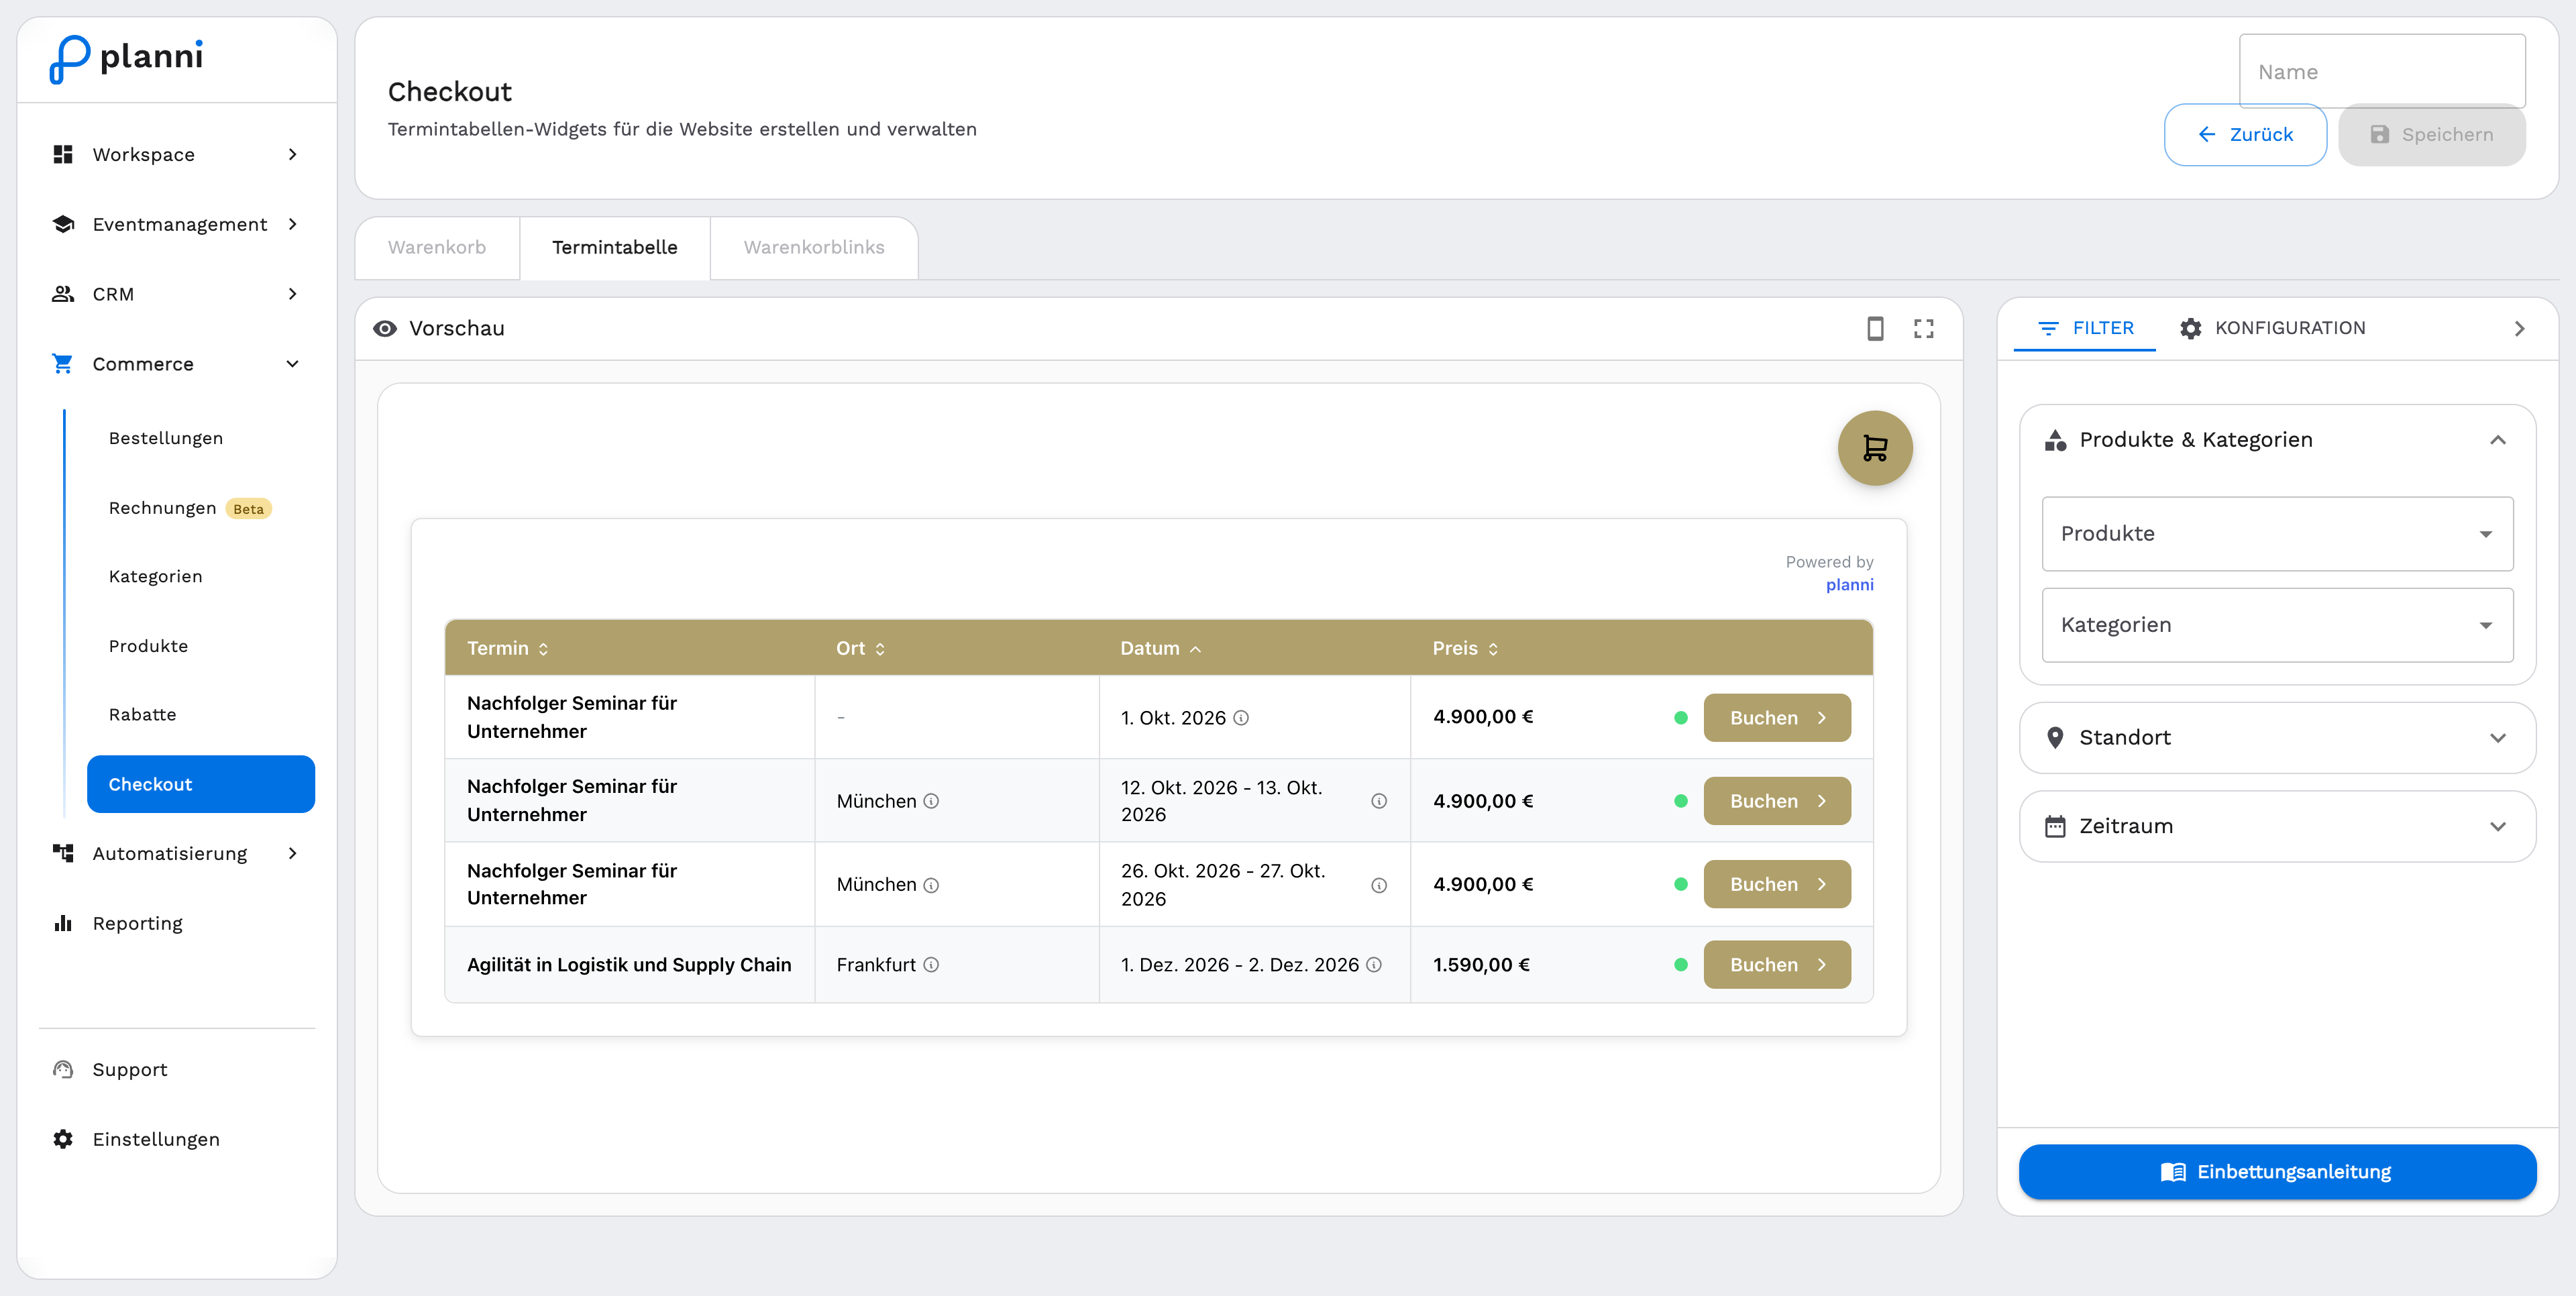
Task: Collapse Produkte & Kategorien section
Action: click(x=2277, y=440)
